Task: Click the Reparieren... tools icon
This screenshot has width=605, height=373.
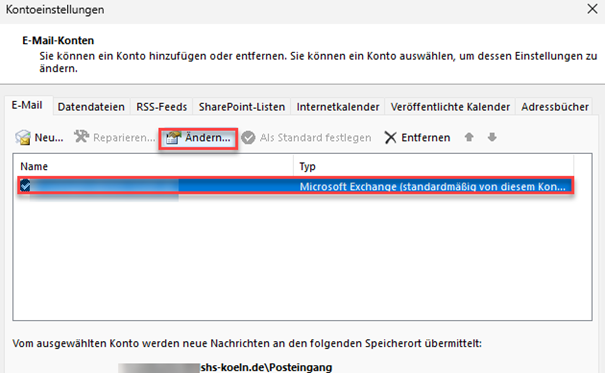Action: [x=81, y=137]
